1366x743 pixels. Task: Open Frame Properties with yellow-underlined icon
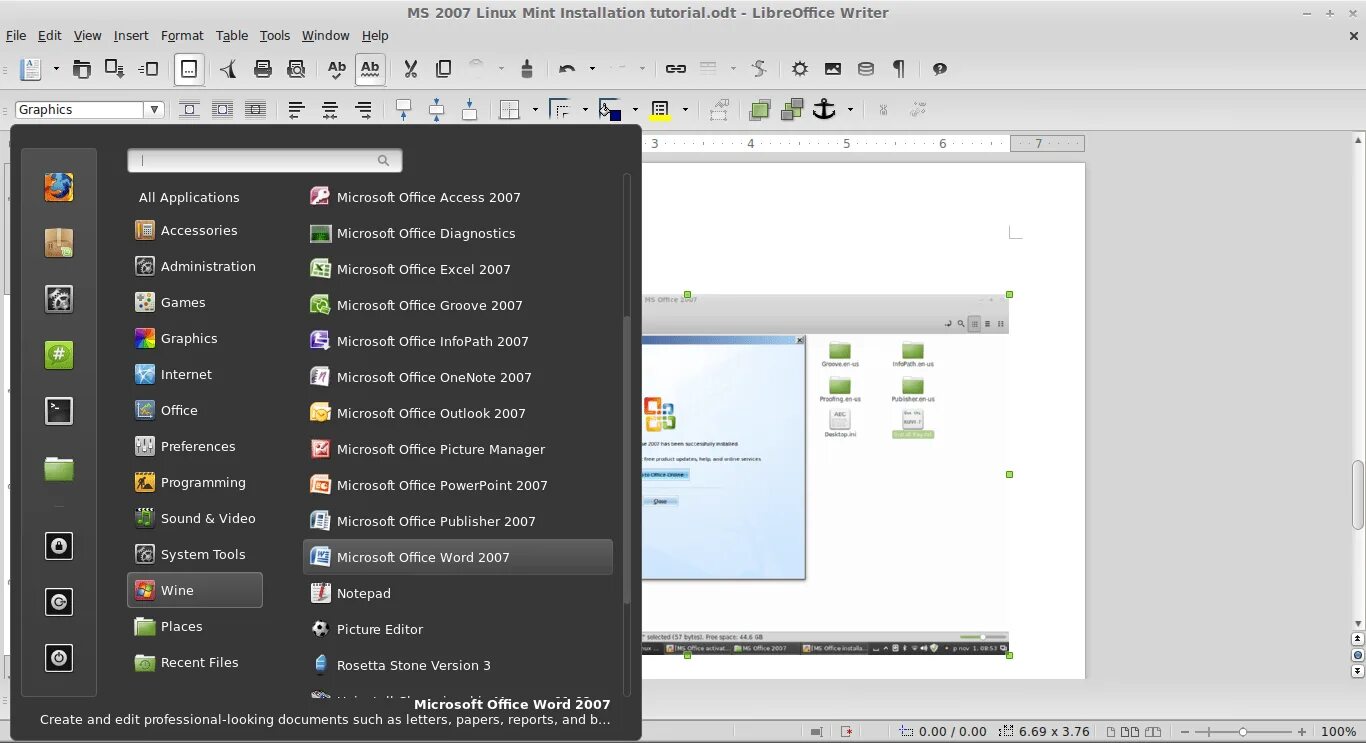coord(660,110)
